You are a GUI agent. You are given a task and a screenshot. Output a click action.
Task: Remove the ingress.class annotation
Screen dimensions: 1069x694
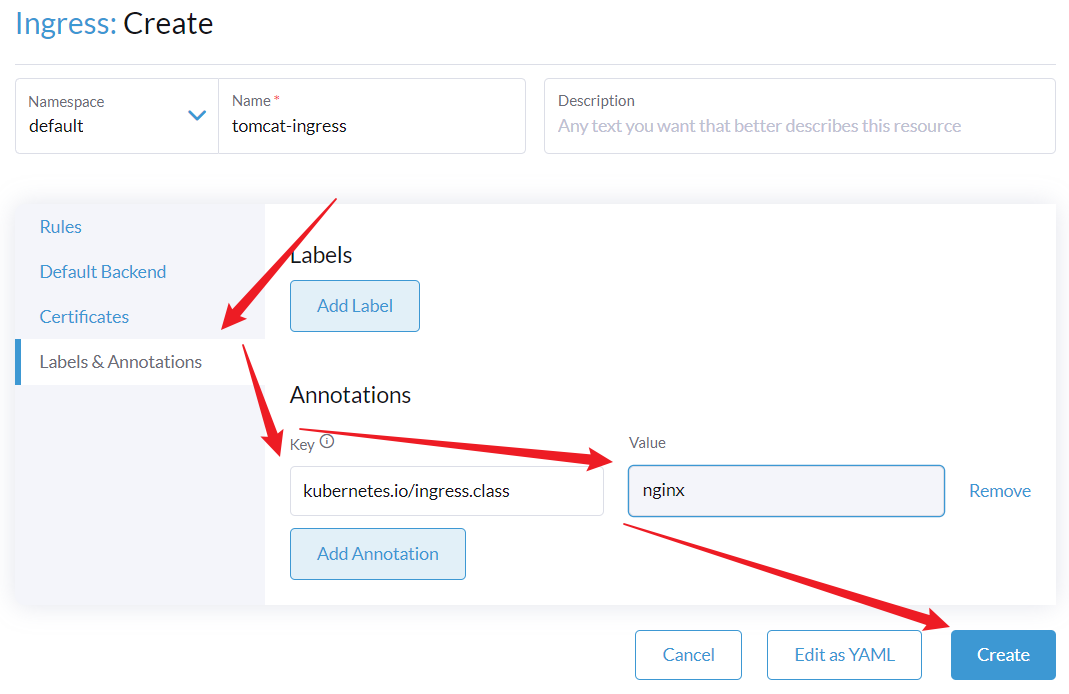click(999, 491)
